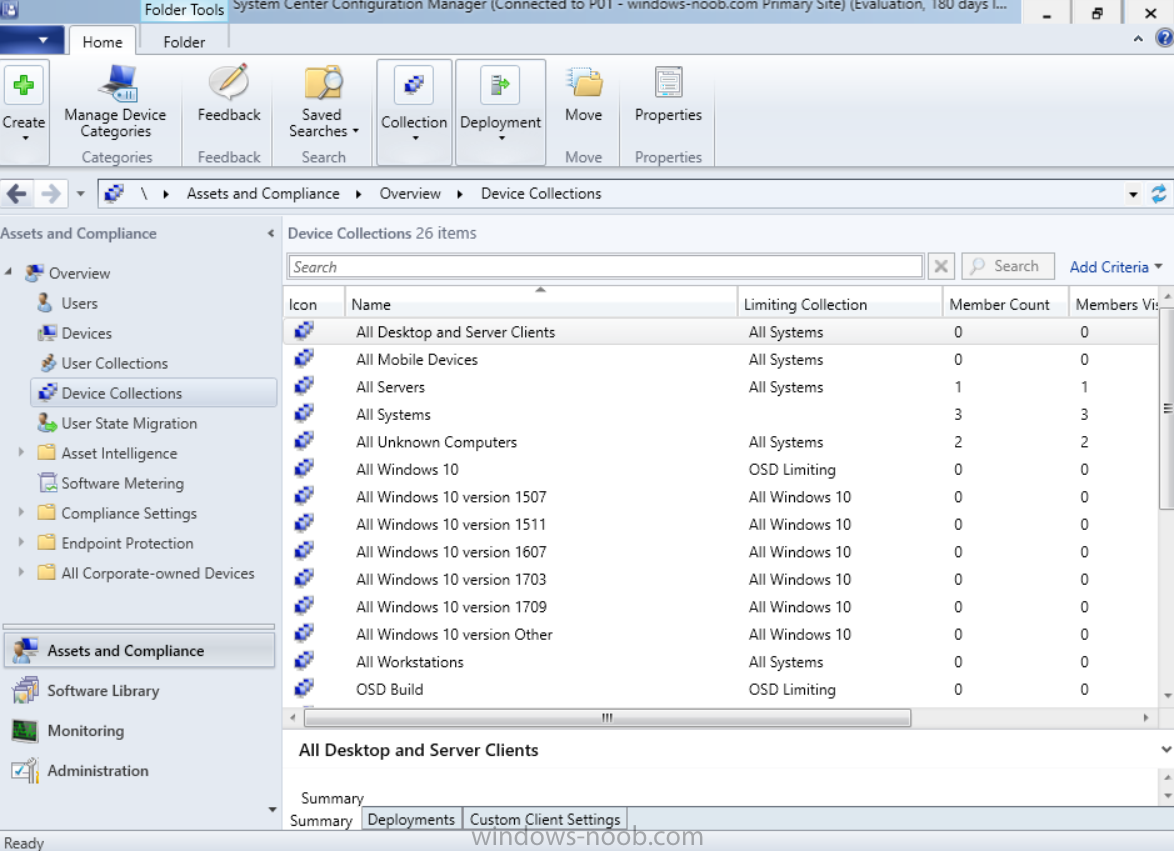Collapse the navigation pane with the arrow
Viewport: 1174px width, 851px height.
click(270, 234)
